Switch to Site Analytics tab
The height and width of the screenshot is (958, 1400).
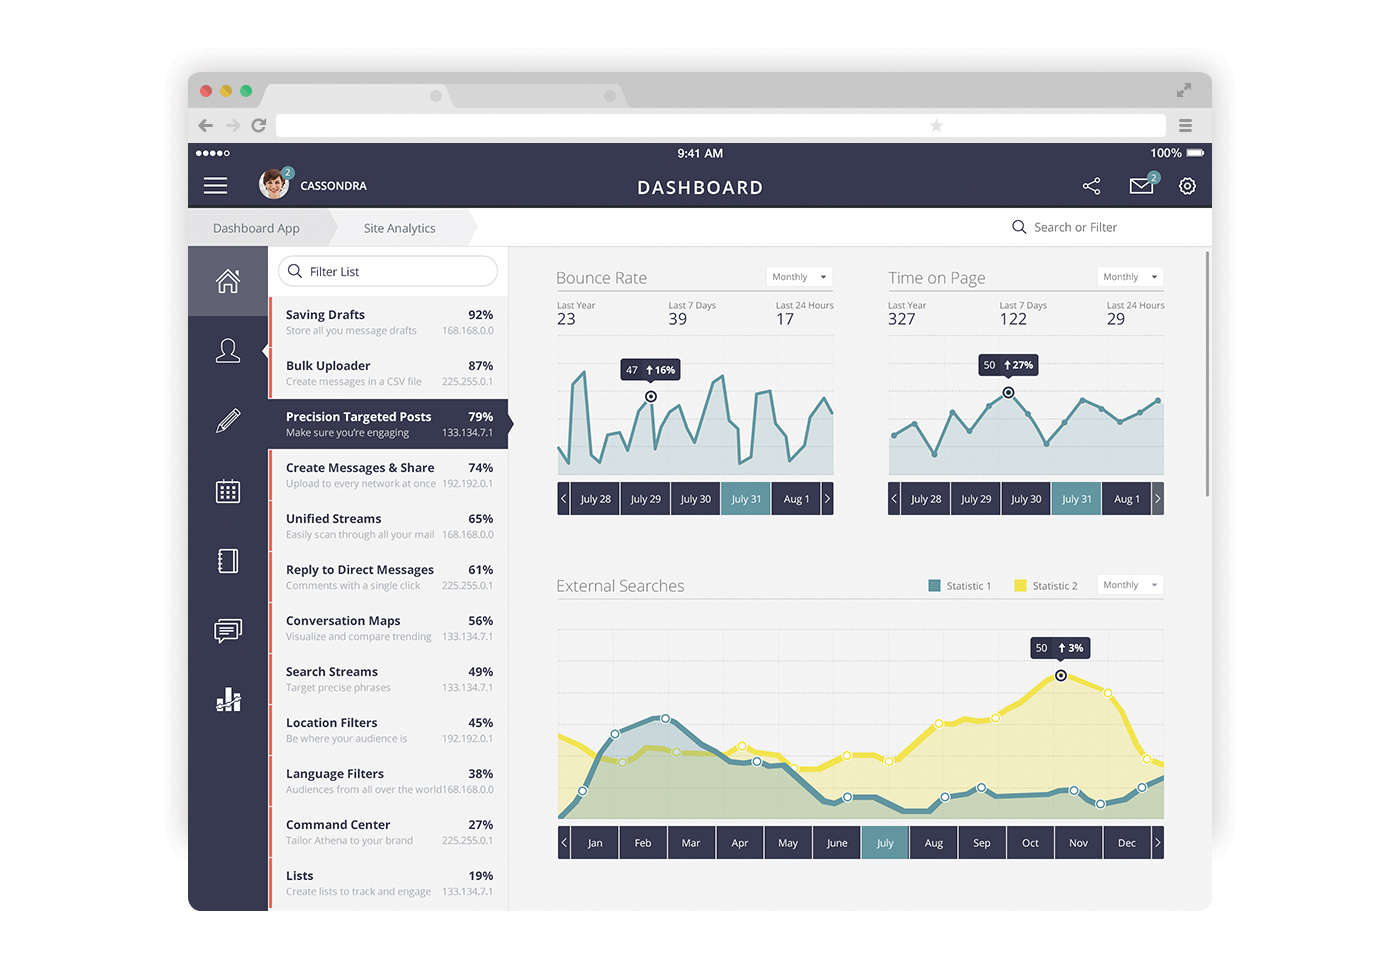click(400, 228)
